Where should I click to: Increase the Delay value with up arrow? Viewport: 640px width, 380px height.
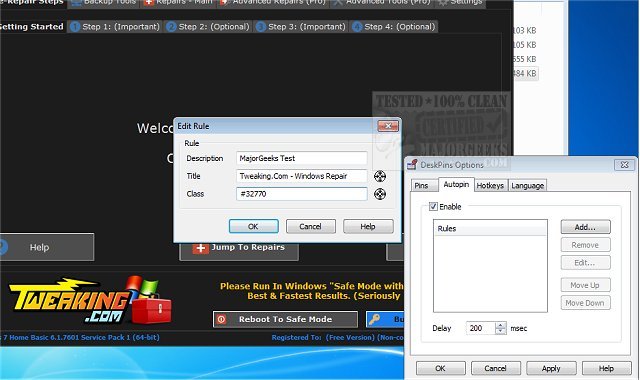click(x=500, y=325)
